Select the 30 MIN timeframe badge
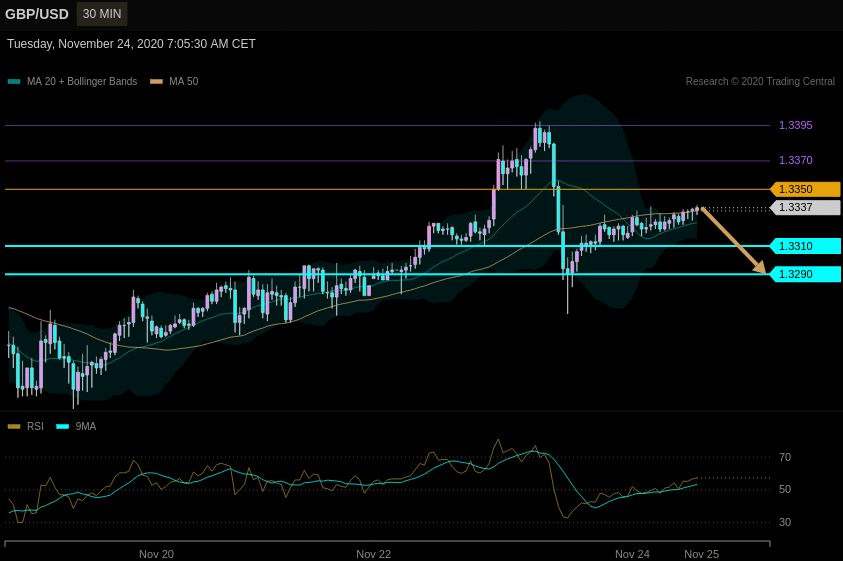The height and width of the screenshot is (561, 843). pyautogui.click(x=102, y=14)
